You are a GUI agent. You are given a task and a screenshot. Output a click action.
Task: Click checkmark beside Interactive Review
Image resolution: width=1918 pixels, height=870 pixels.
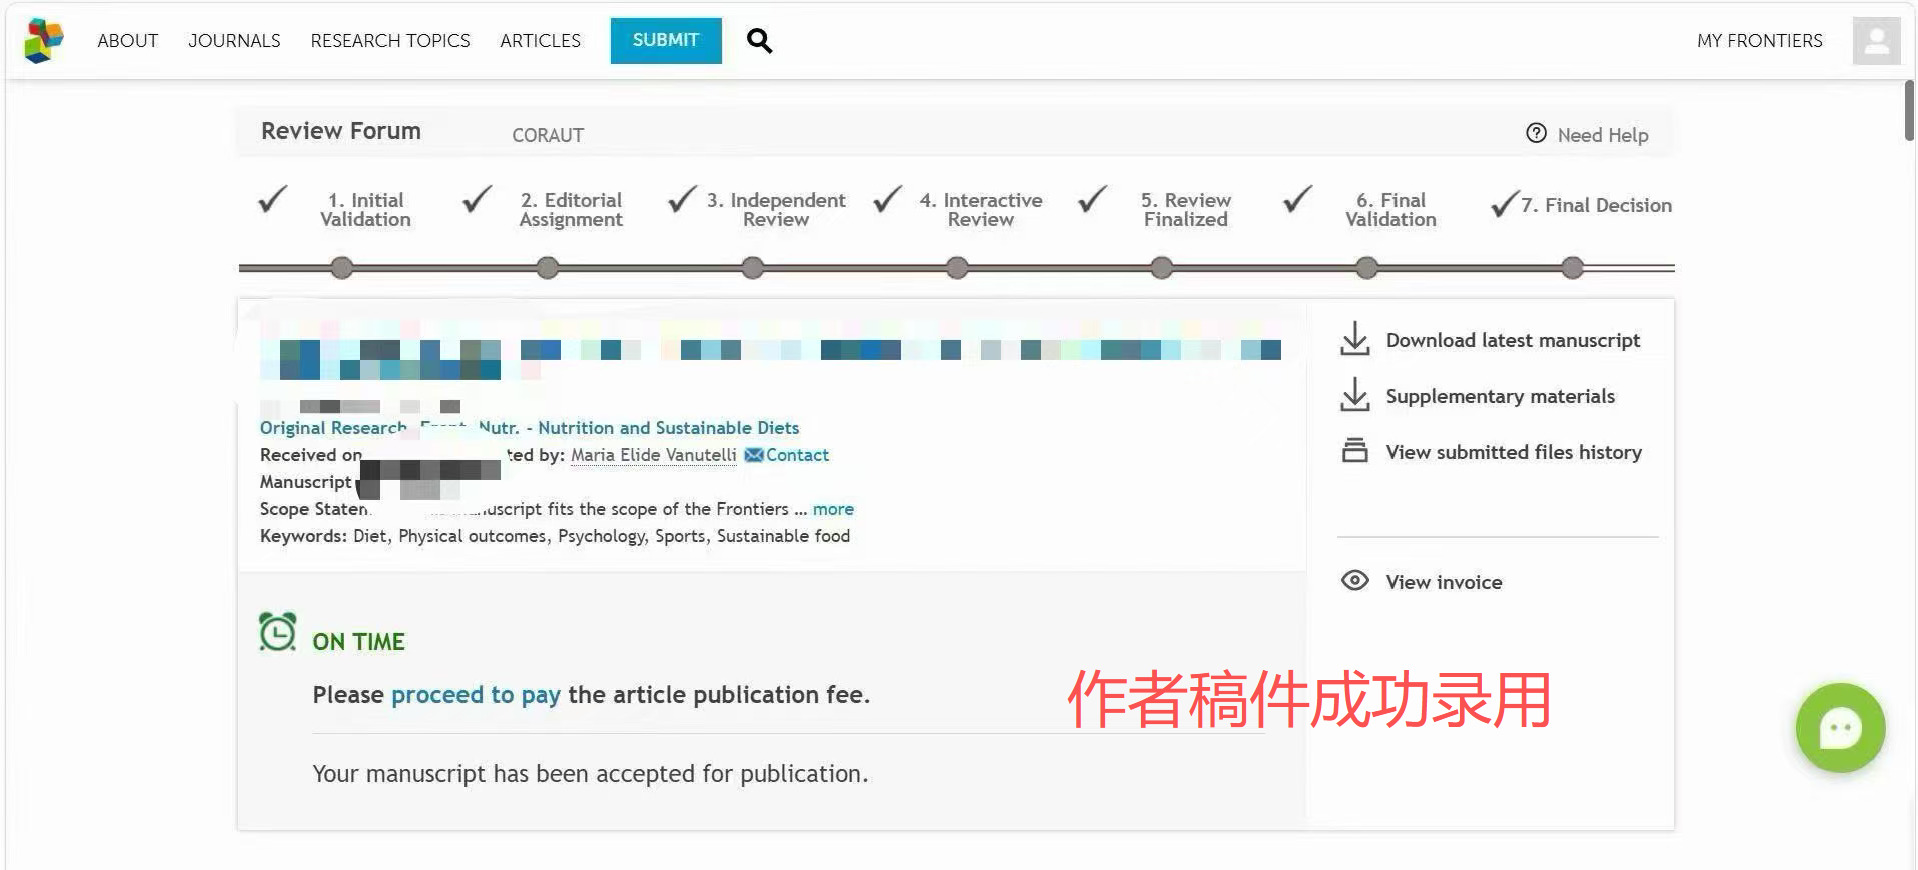coord(887,199)
